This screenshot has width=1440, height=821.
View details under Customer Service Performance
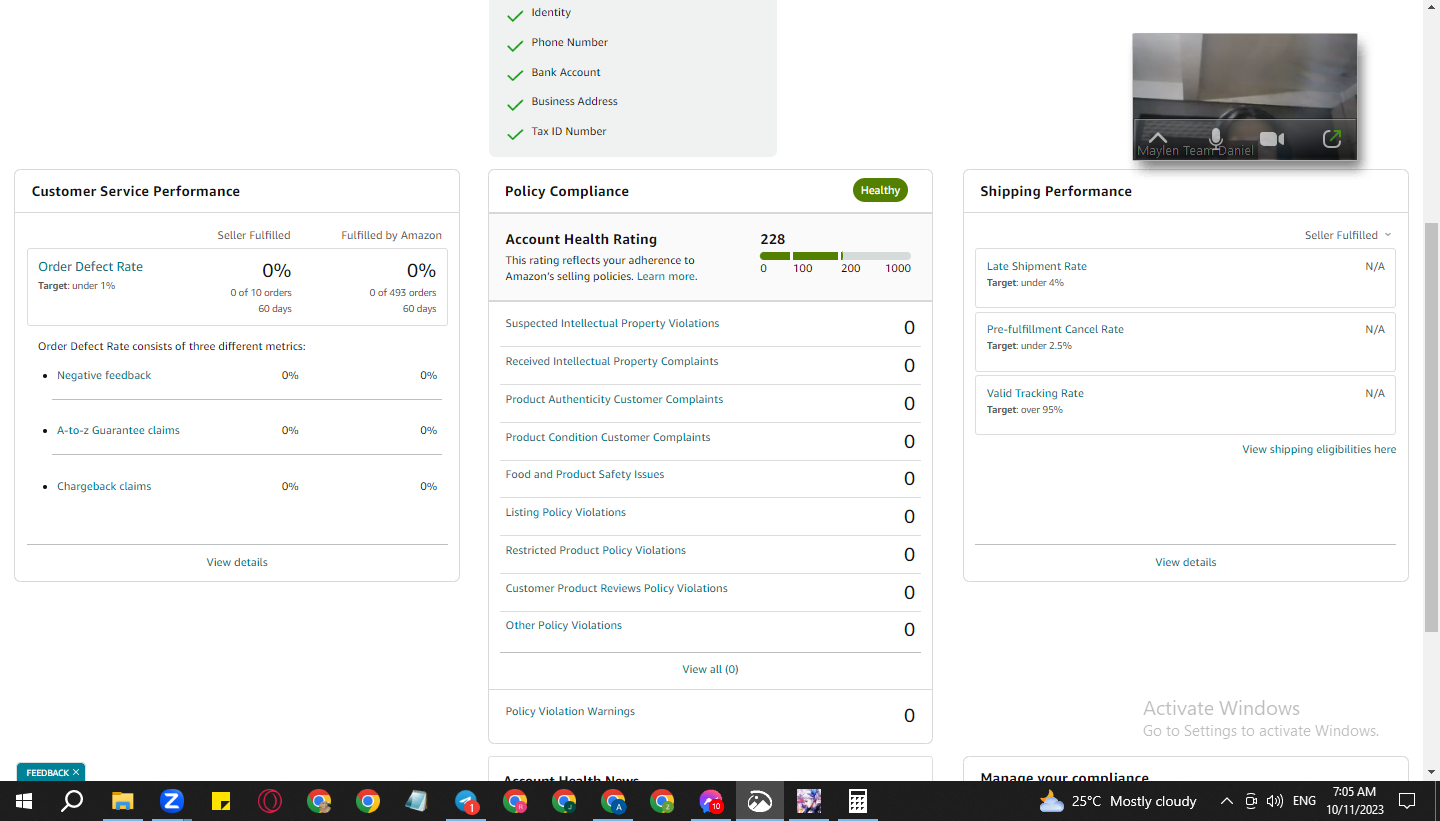[237, 562]
